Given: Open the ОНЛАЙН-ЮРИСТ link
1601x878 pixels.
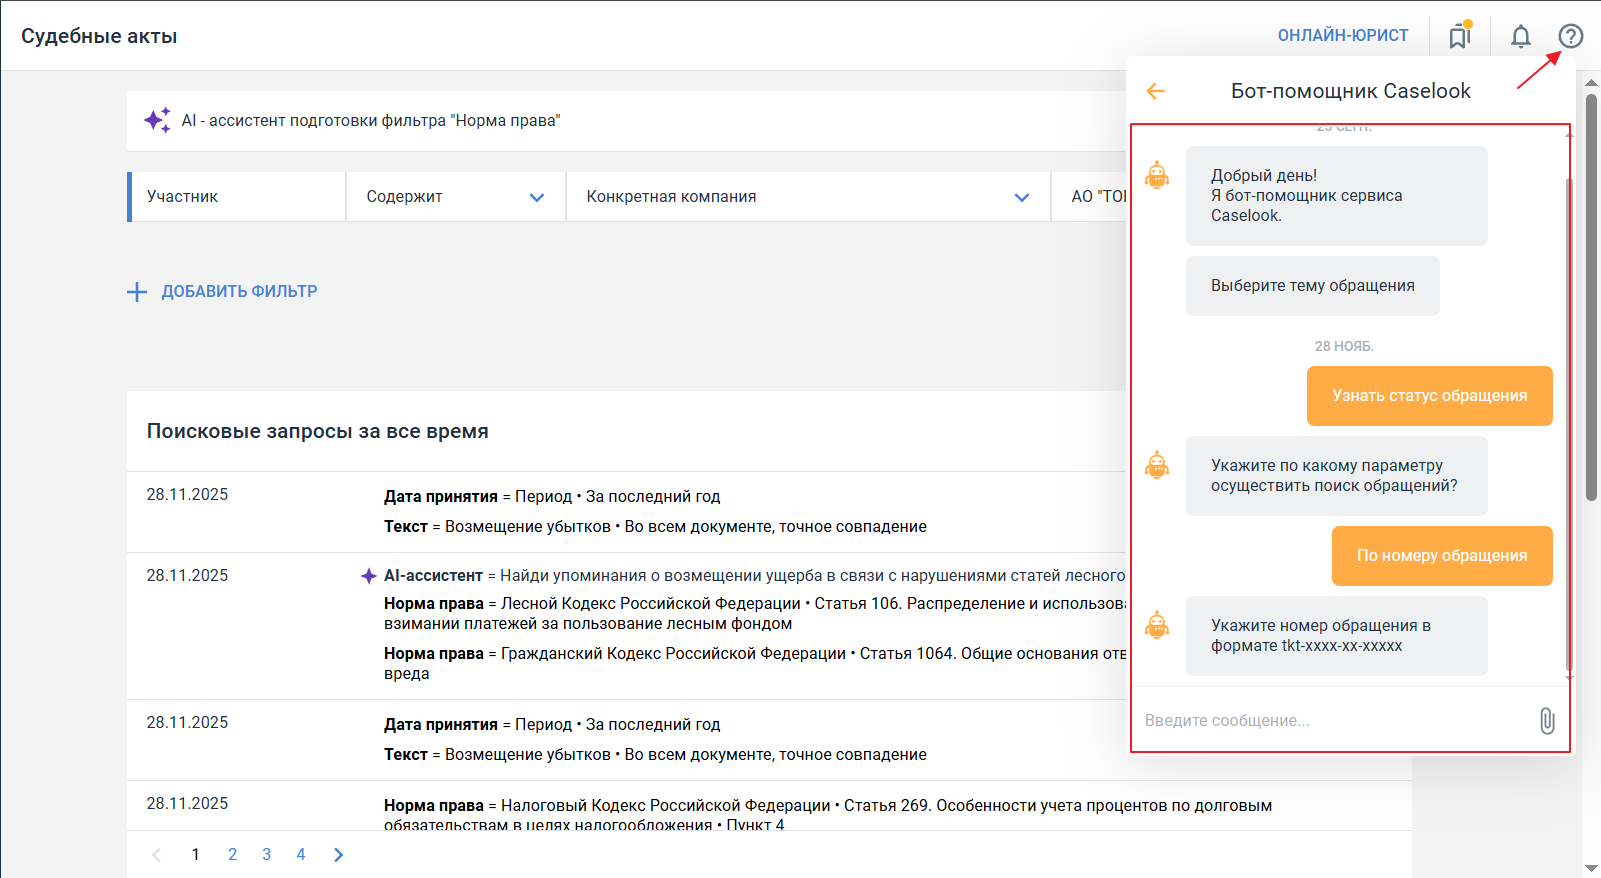Looking at the screenshot, I should click(1342, 36).
